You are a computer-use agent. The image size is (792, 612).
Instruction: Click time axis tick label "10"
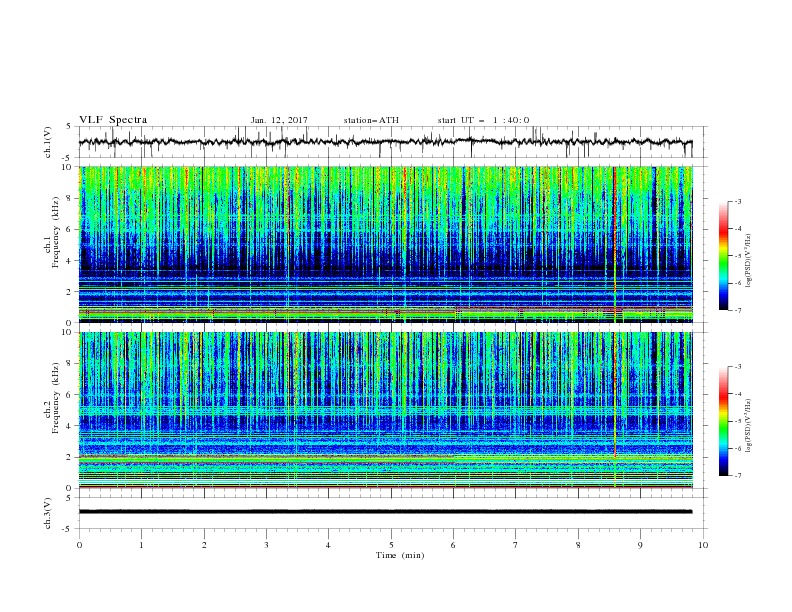tap(703, 545)
